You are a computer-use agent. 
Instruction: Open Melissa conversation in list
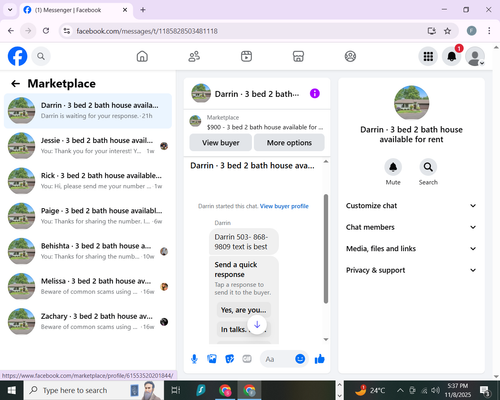(88, 286)
